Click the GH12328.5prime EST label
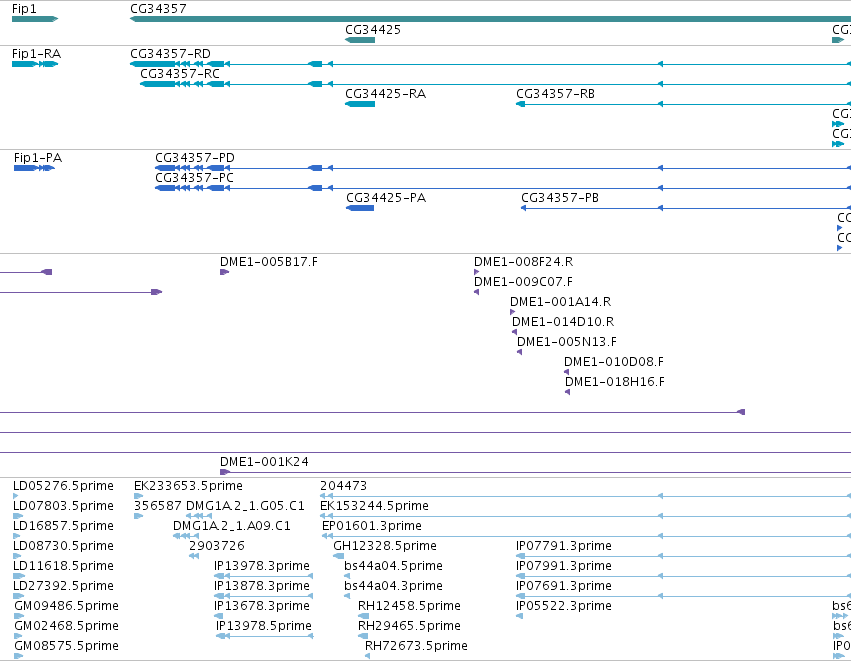Image resolution: width=851 pixels, height=661 pixels. (385, 546)
